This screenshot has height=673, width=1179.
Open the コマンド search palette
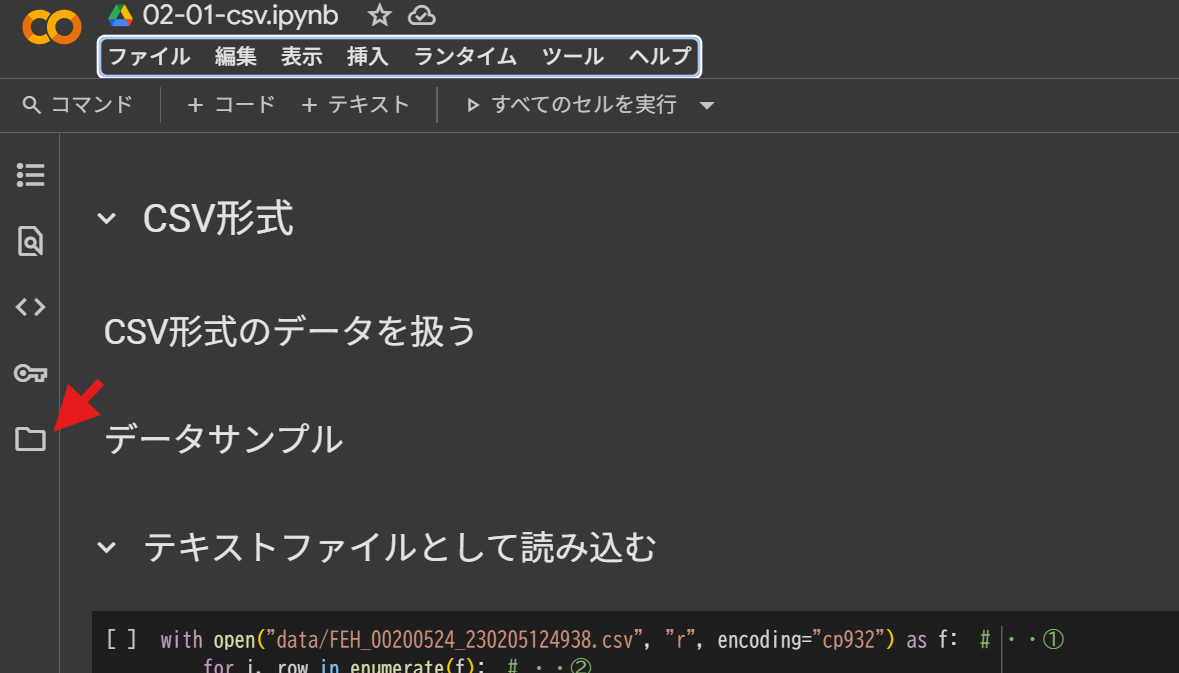point(78,105)
